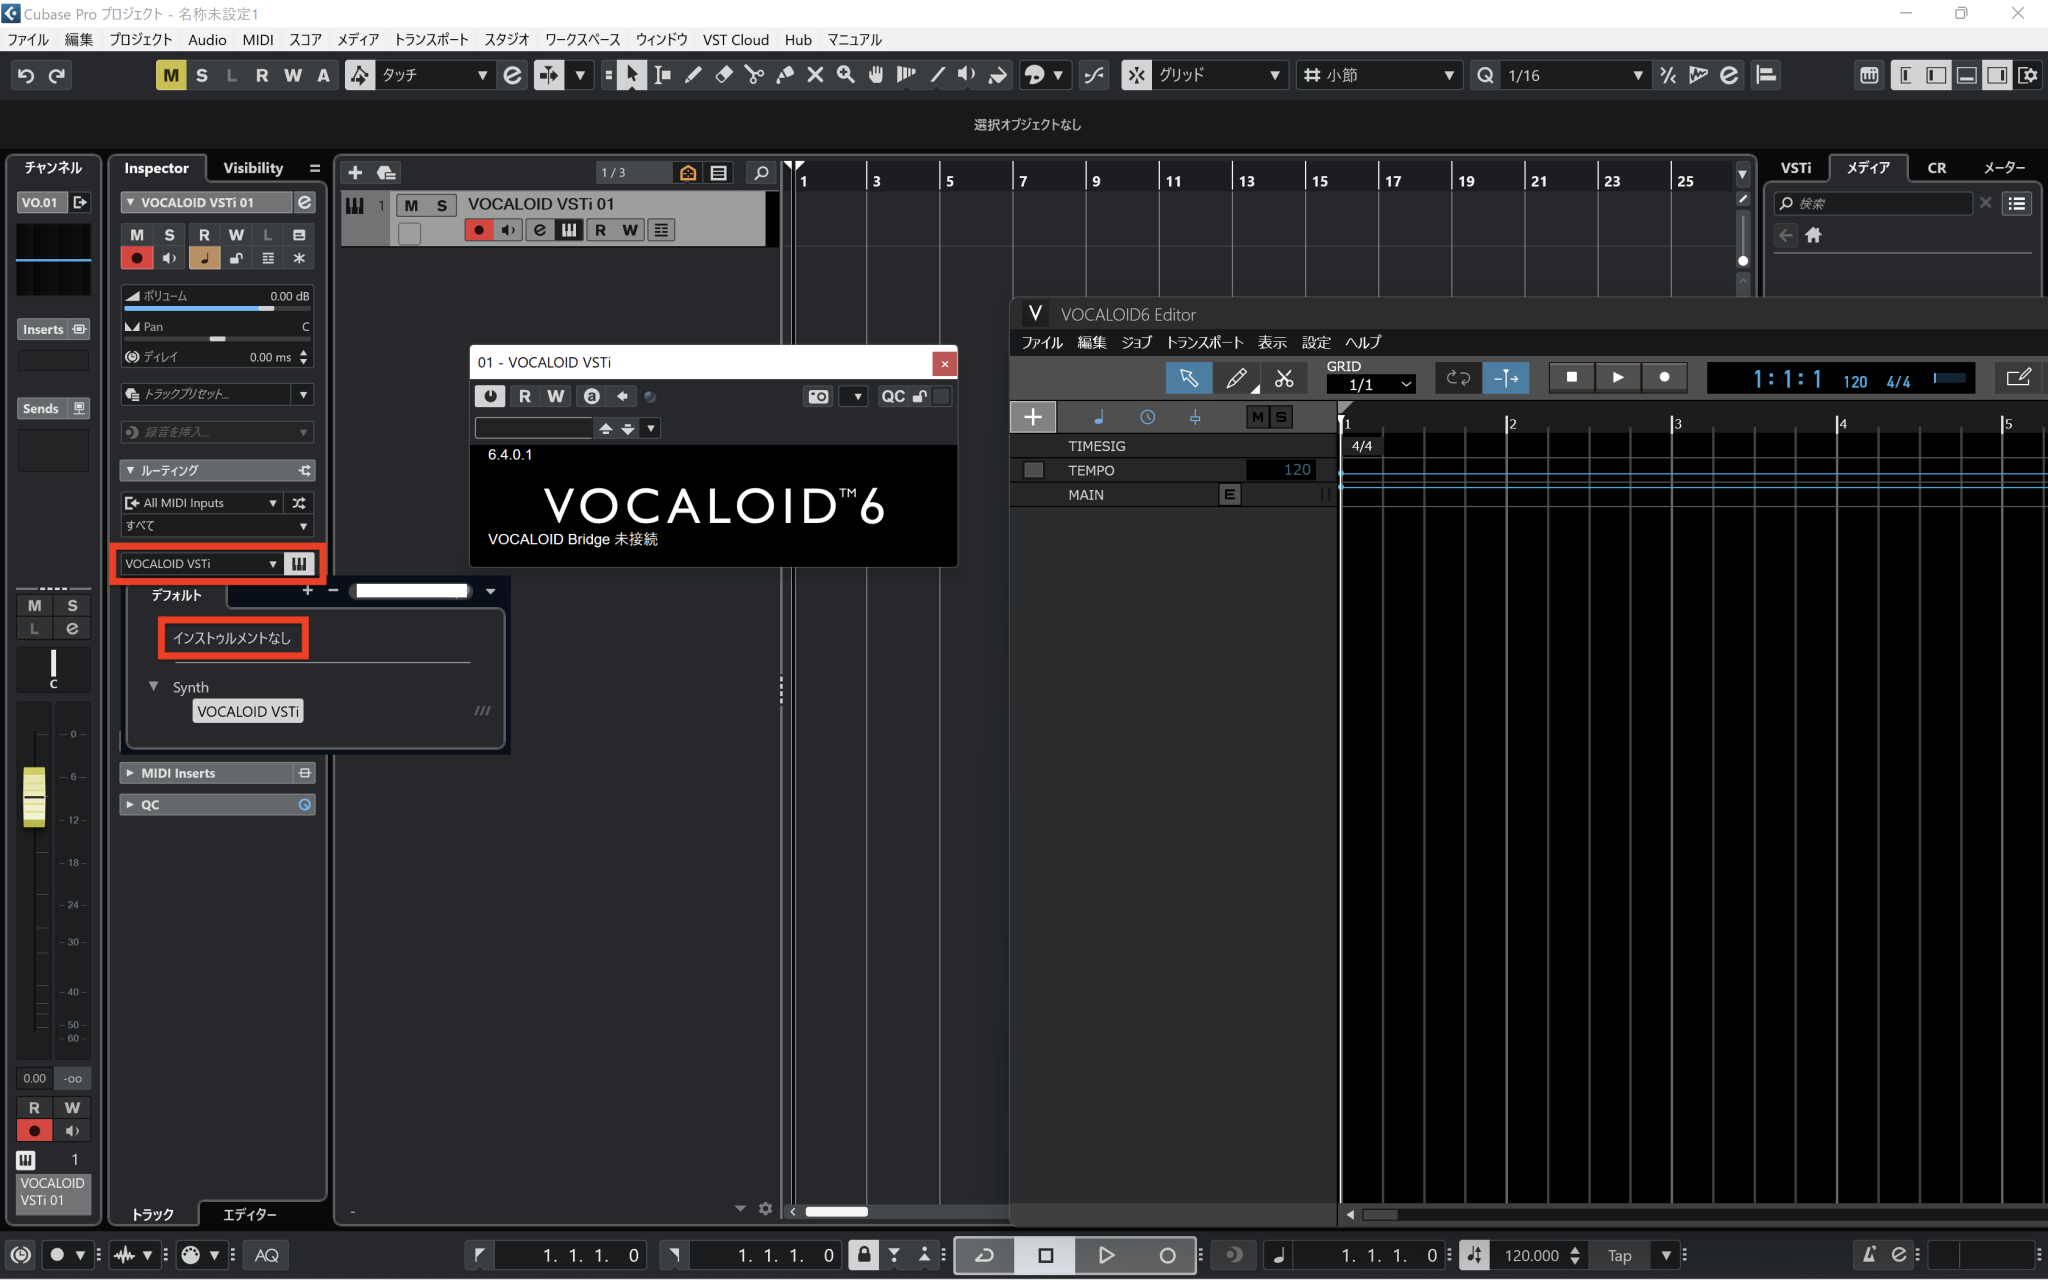
Task: Select the Draw tool in the toolbar
Action: 692,74
